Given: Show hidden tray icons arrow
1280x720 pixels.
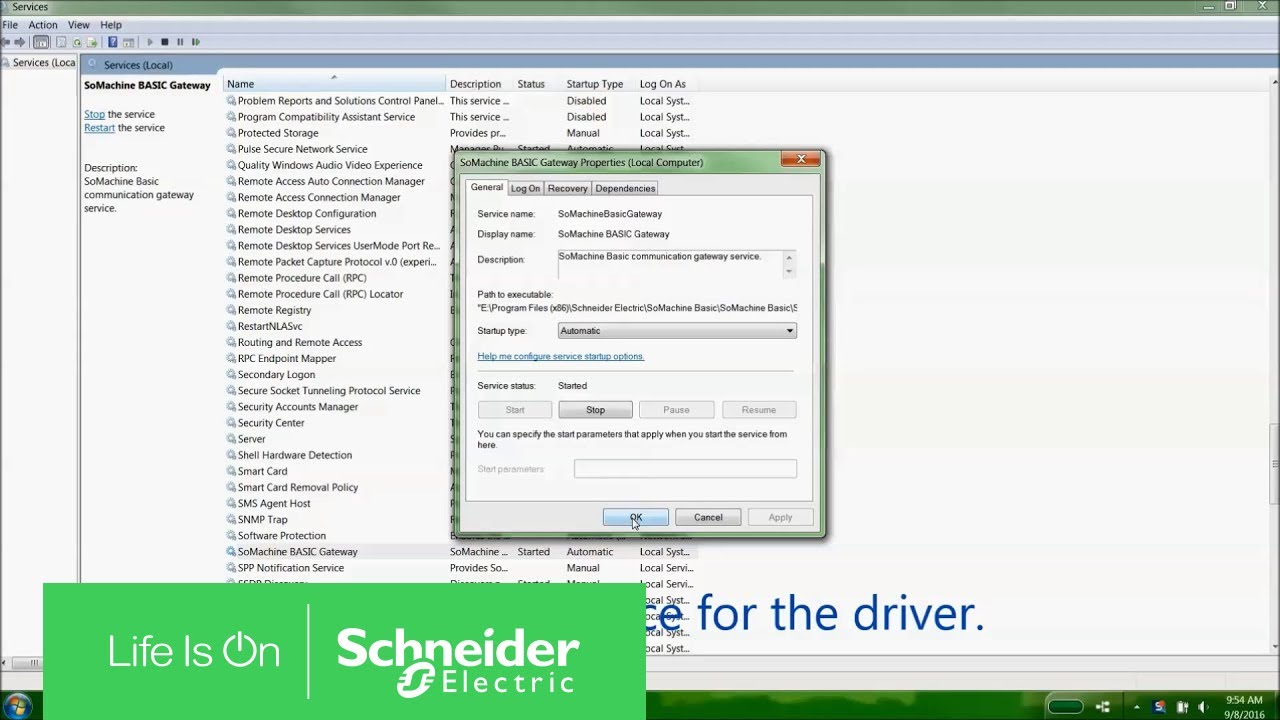Looking at the screenshot, I should (x=1137, y=707).
